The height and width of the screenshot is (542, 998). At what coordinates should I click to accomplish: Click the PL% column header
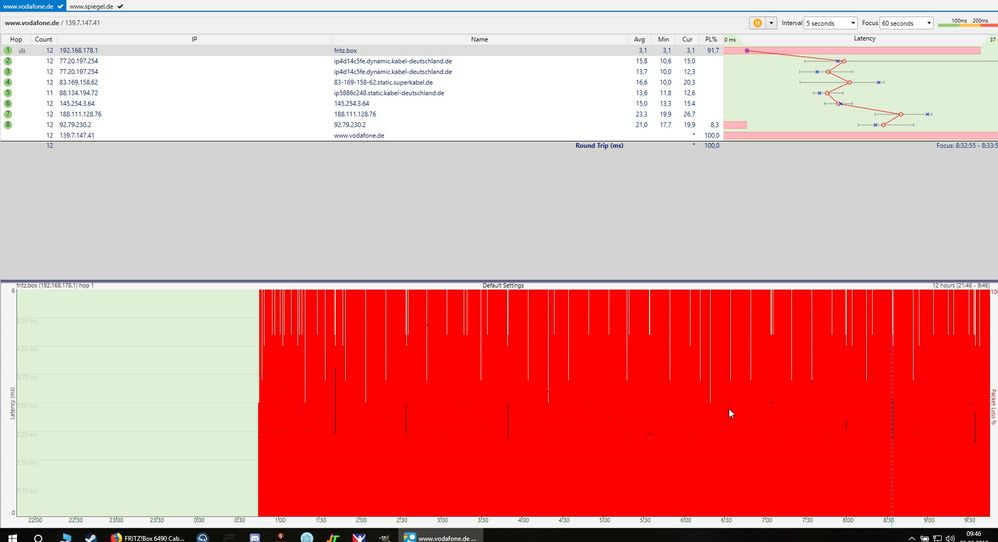[x=710, y=39]
